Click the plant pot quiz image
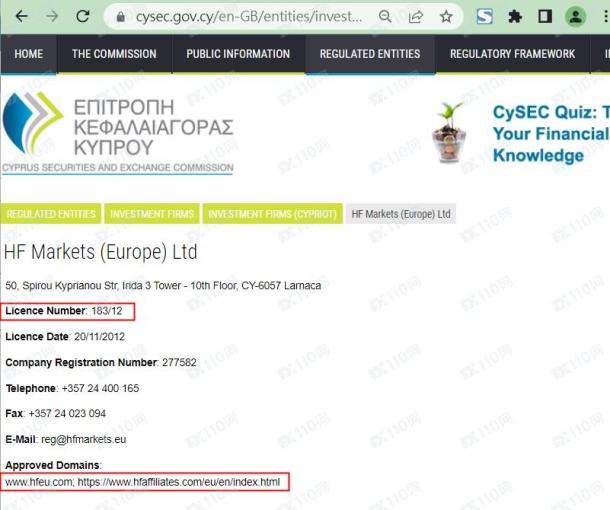Viewport: 610px width, 510px height. [x=449, y=132]
